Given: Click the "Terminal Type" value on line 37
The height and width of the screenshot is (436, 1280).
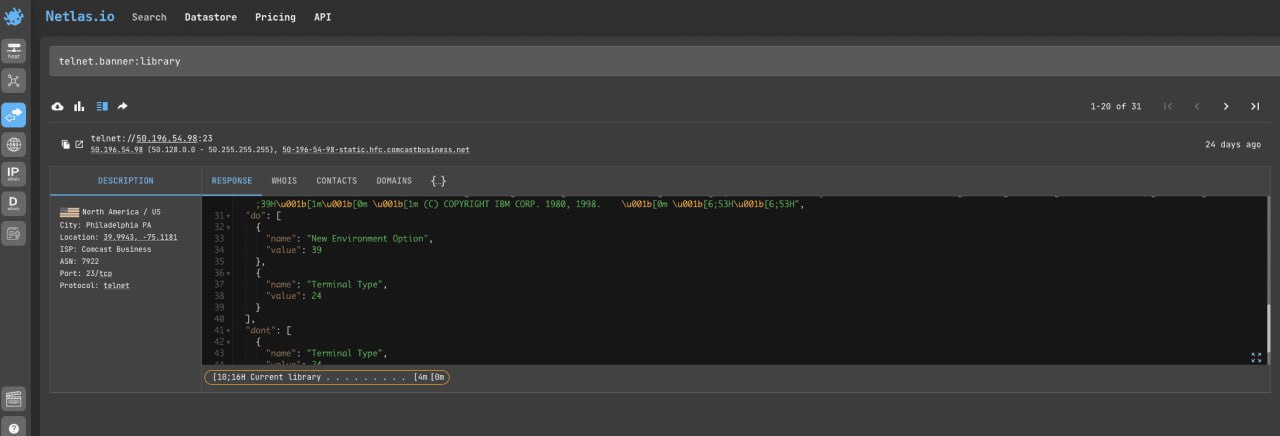Looking at the screenshot, I should (346, 285).
